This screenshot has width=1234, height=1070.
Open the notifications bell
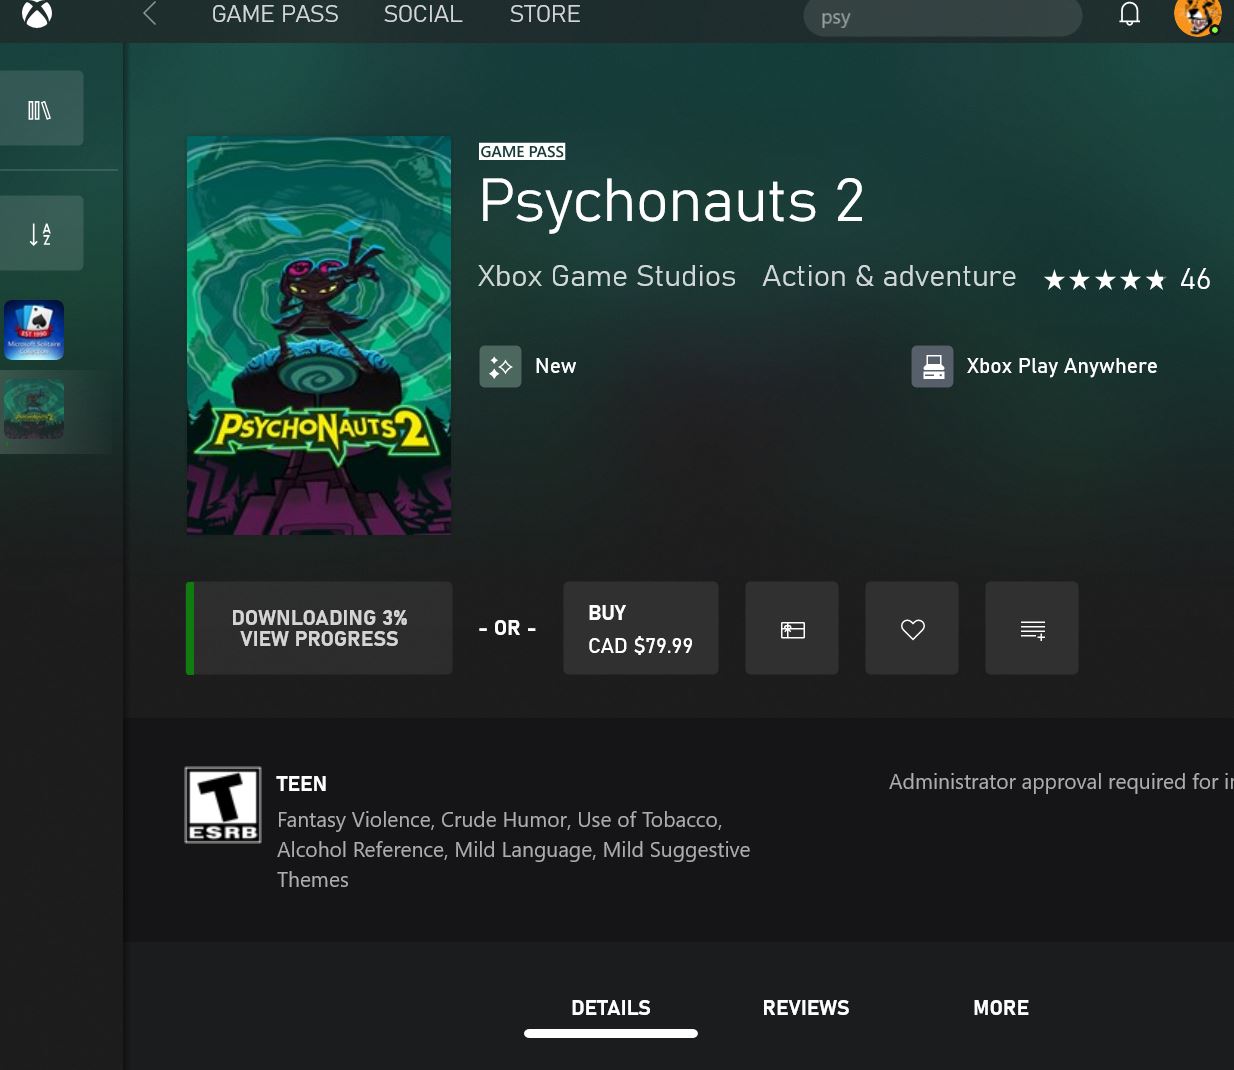[1129, 14]
